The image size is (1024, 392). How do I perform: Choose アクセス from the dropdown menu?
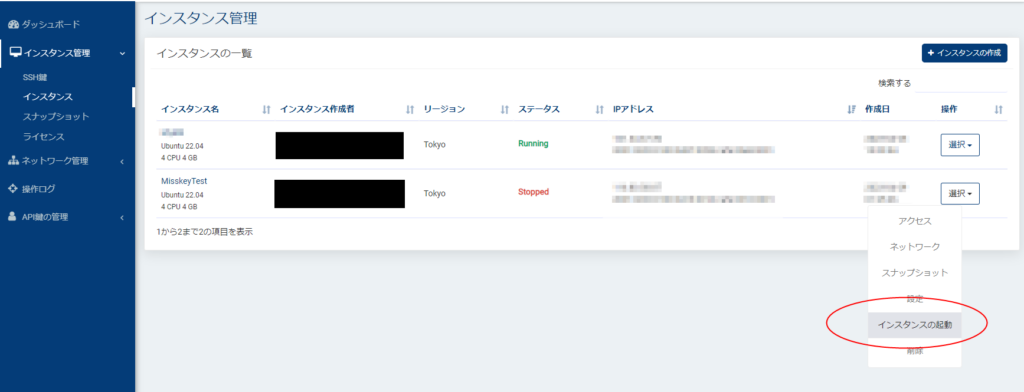coord(914,221)
